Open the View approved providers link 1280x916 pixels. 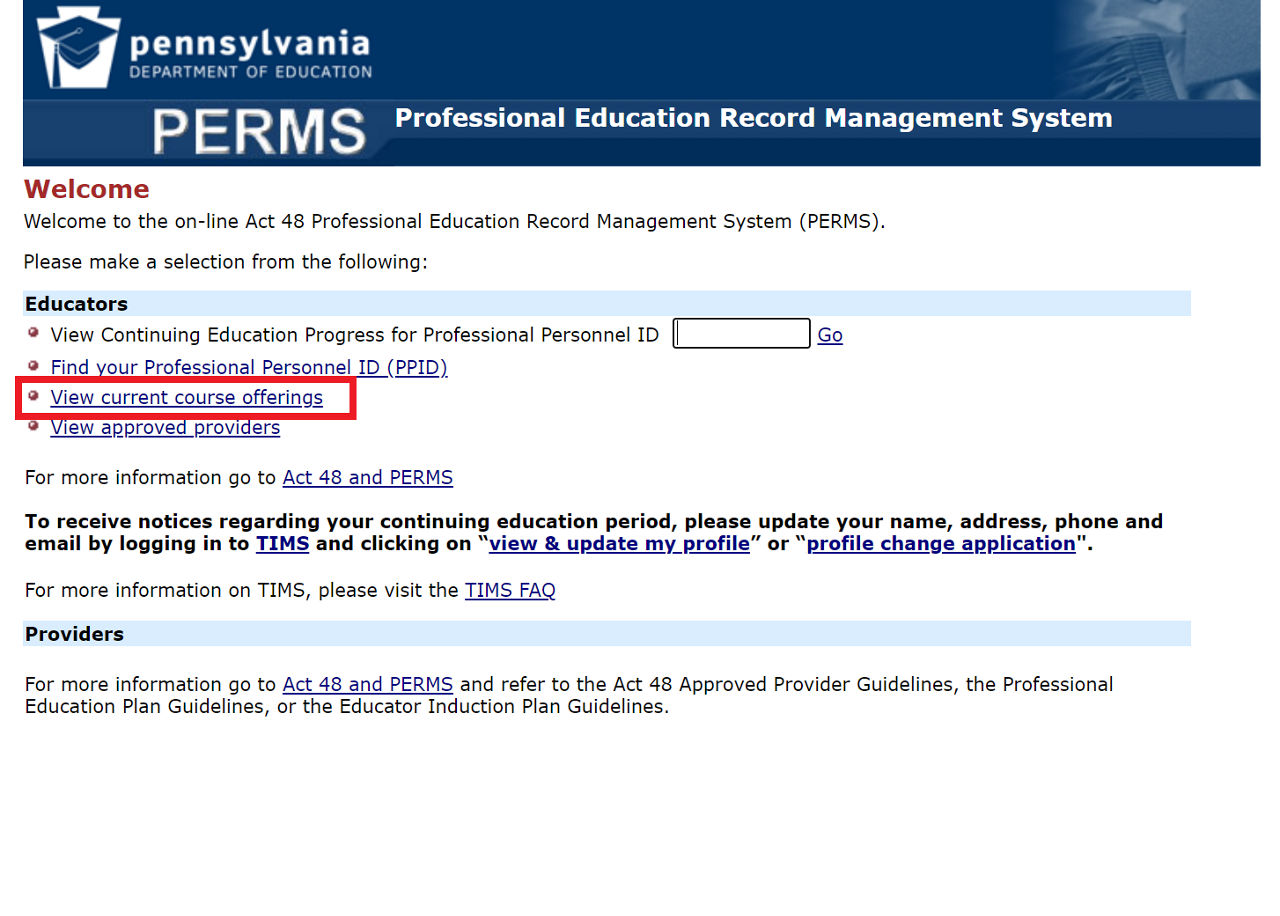click(x=164, y=427)
